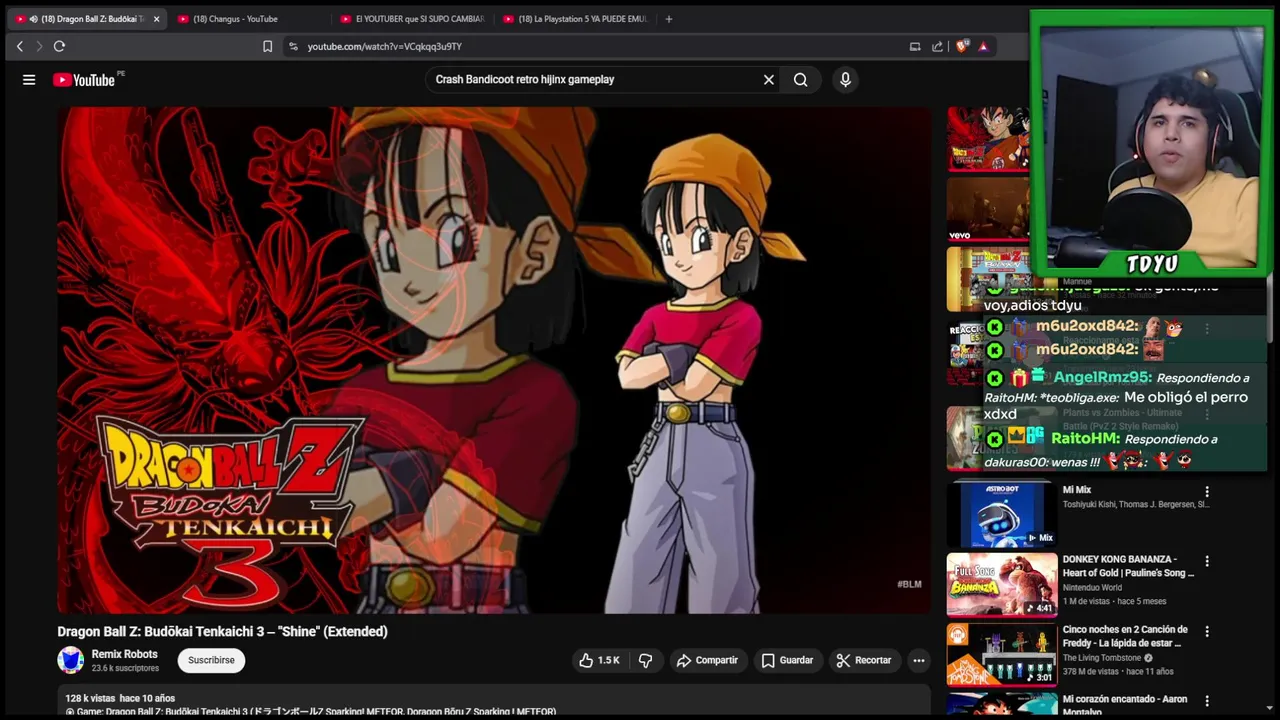This screenshot has width=1280, height=720.
Task: Go to YouTube home via logo
Action: tap(84, 80)
